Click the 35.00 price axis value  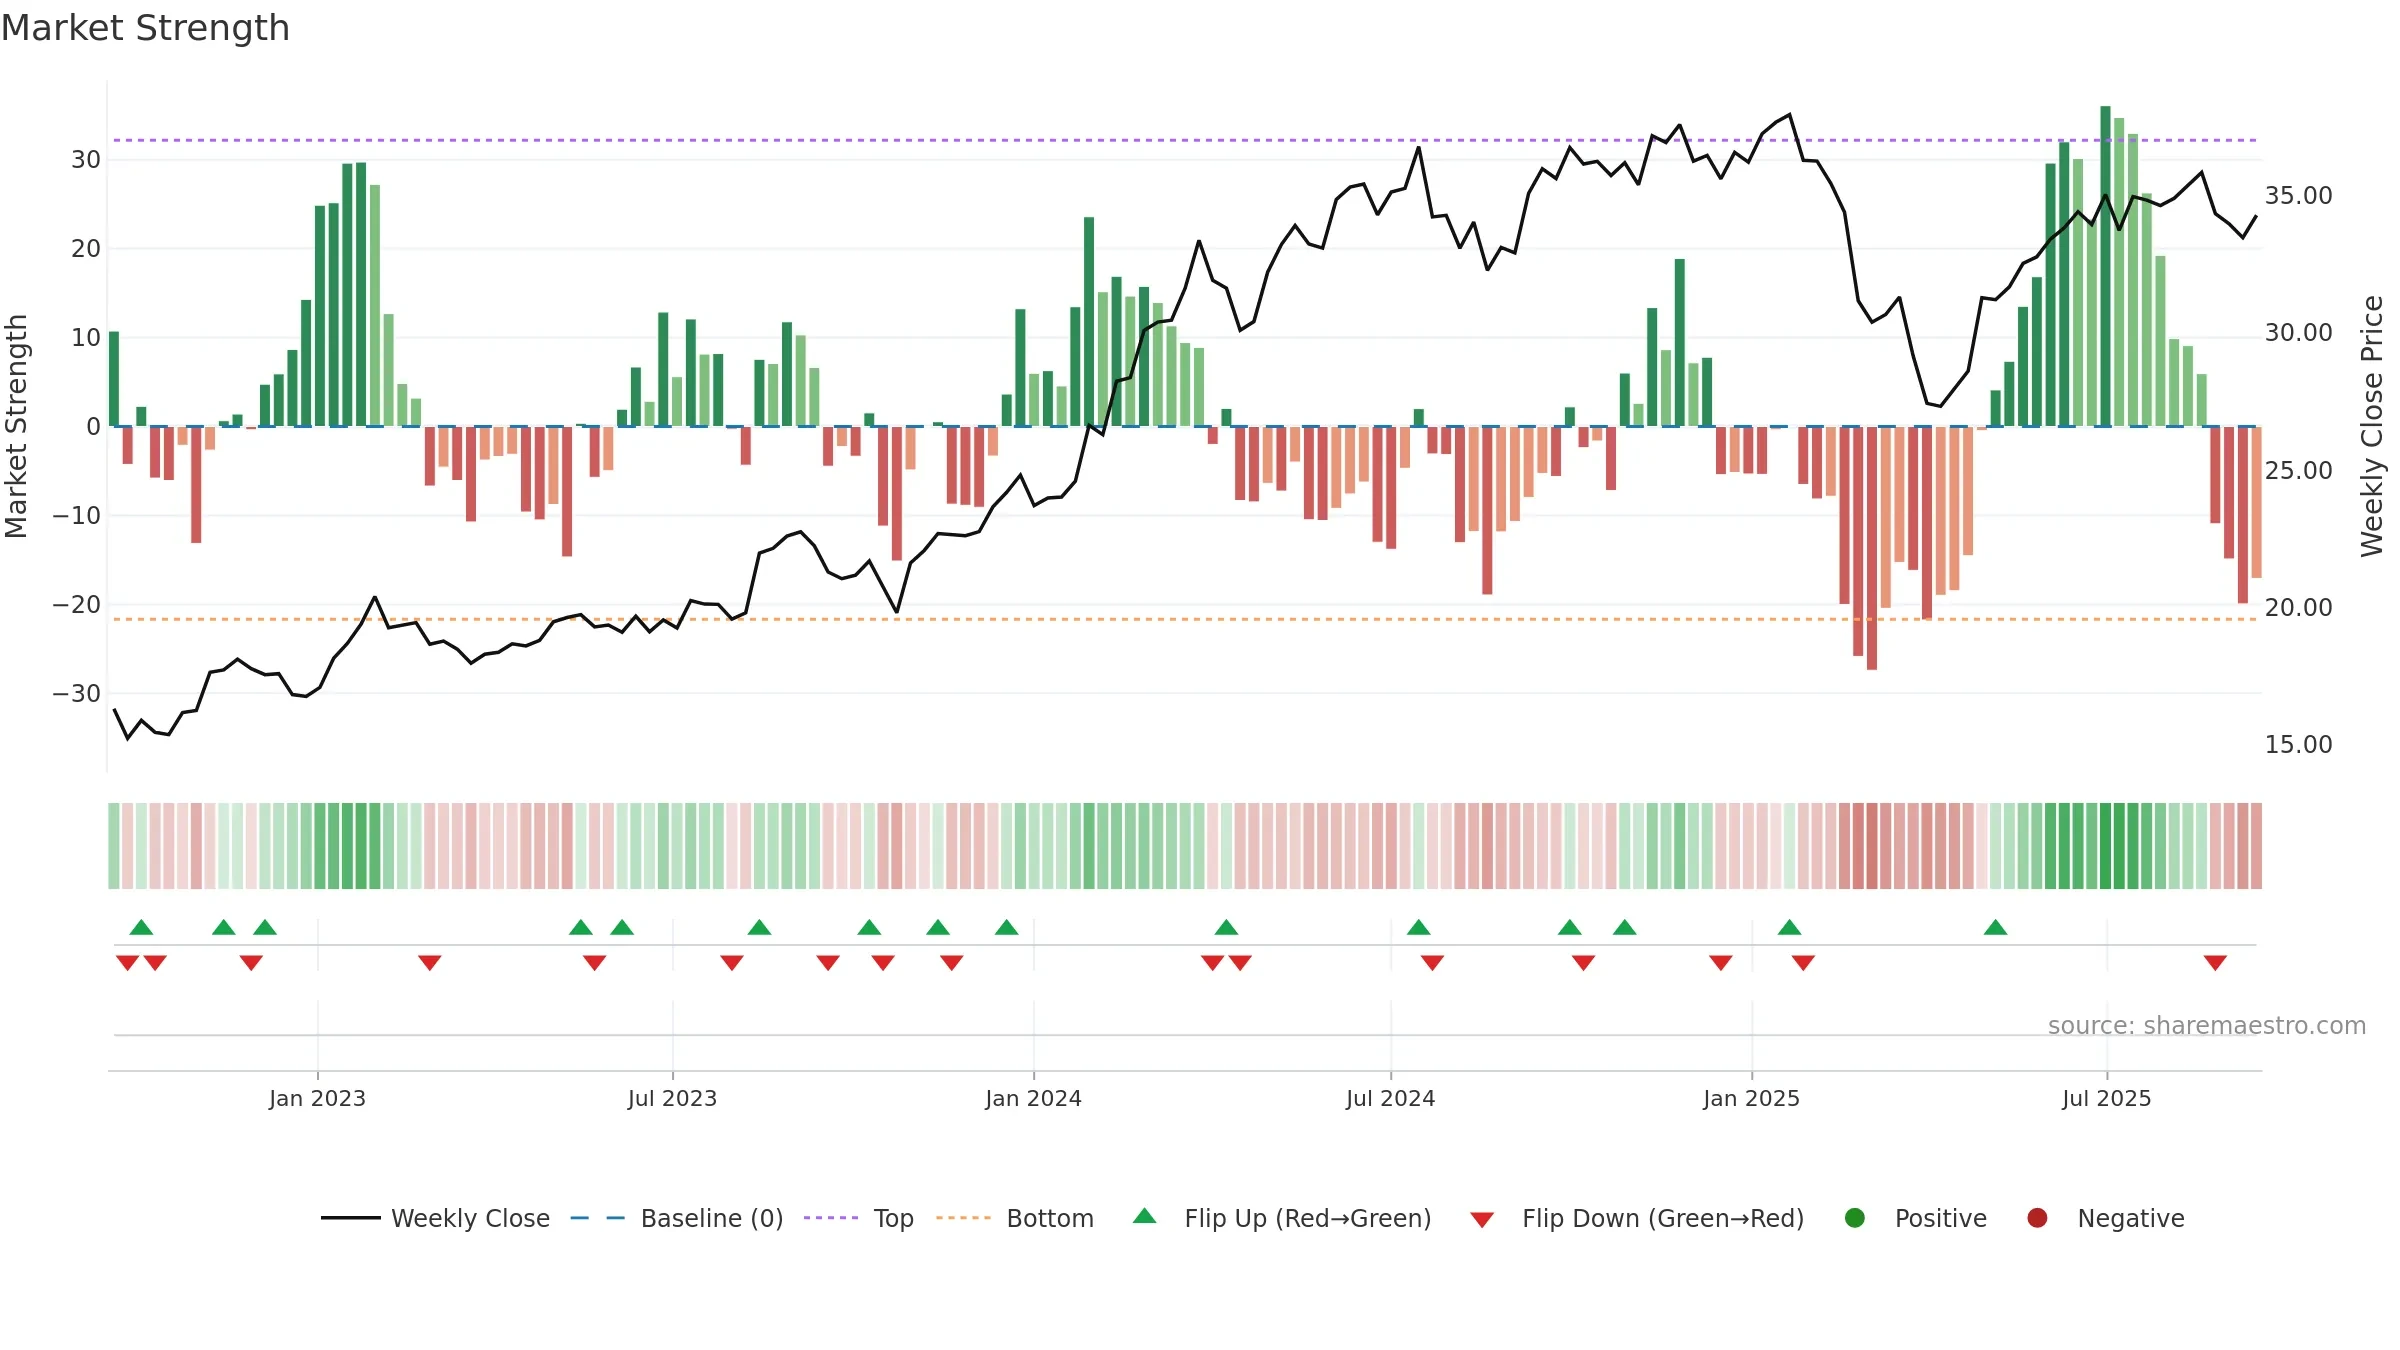(x=2298, y=196)
